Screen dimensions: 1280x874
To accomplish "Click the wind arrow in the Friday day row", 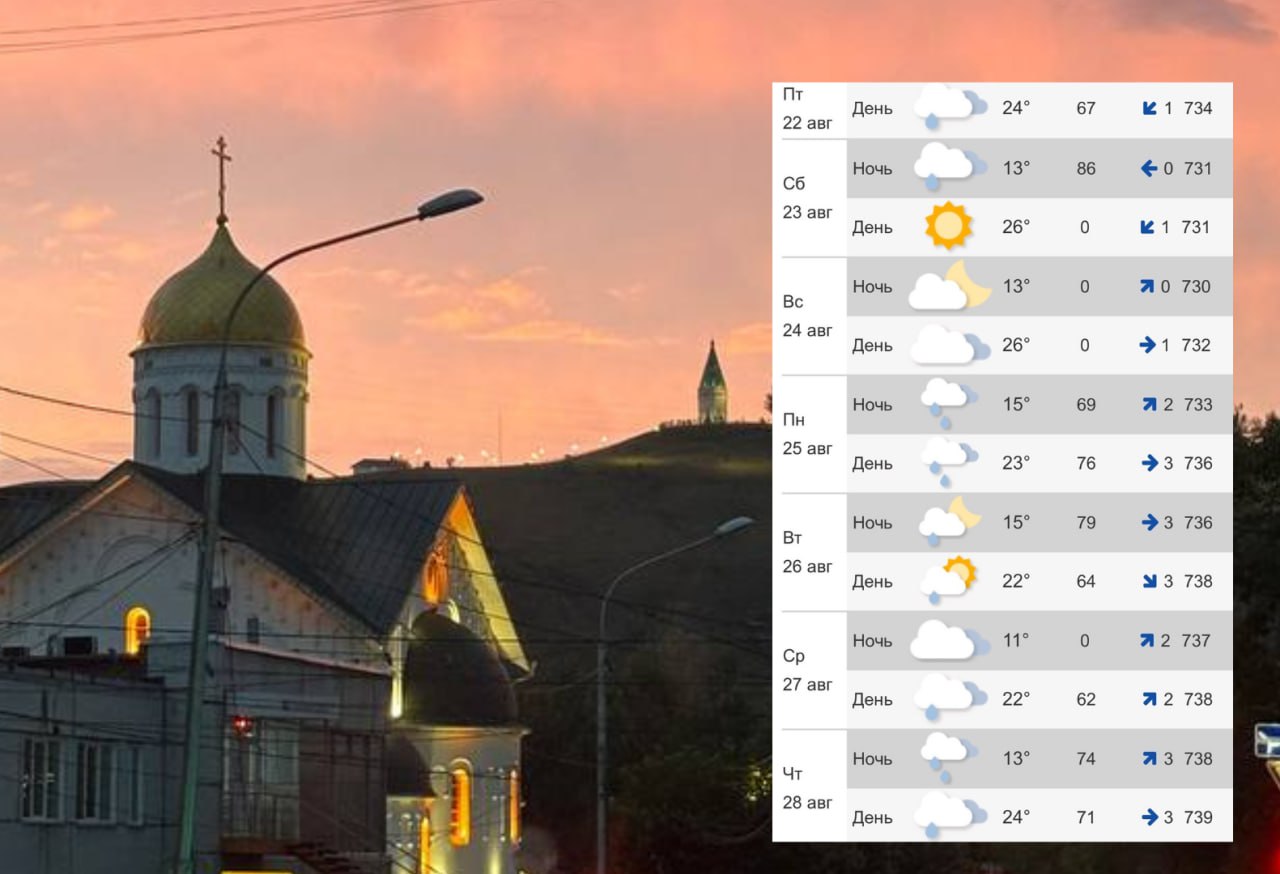I will [1149, 108].
